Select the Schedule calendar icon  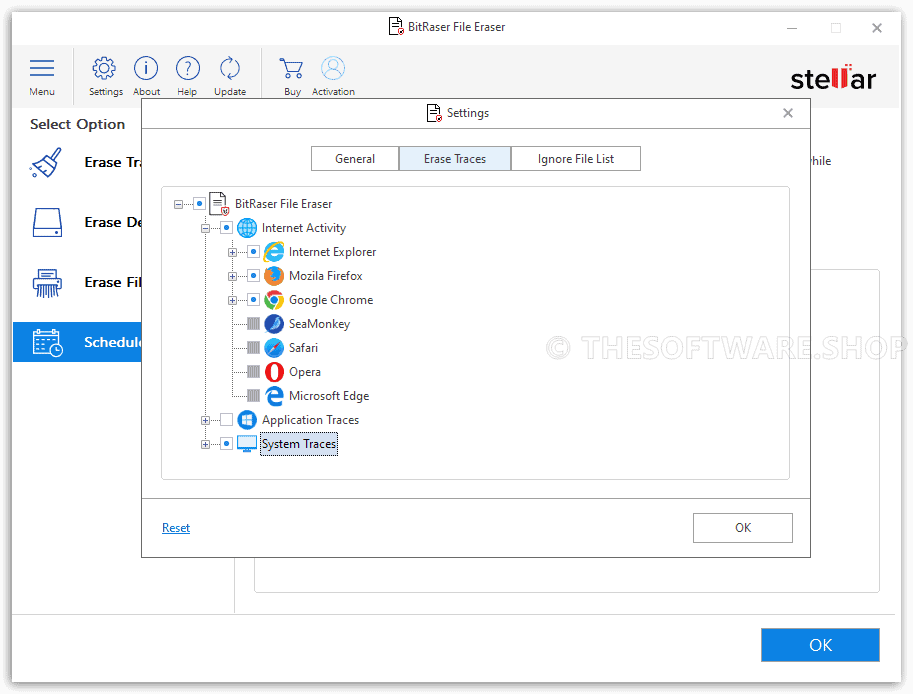[x=48, y=342]
